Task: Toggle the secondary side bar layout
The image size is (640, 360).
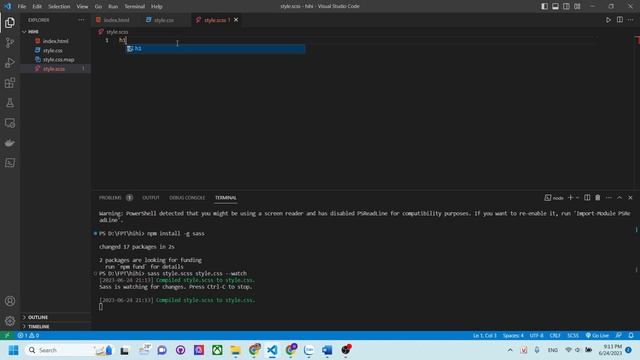Action: tap(567, 6)
